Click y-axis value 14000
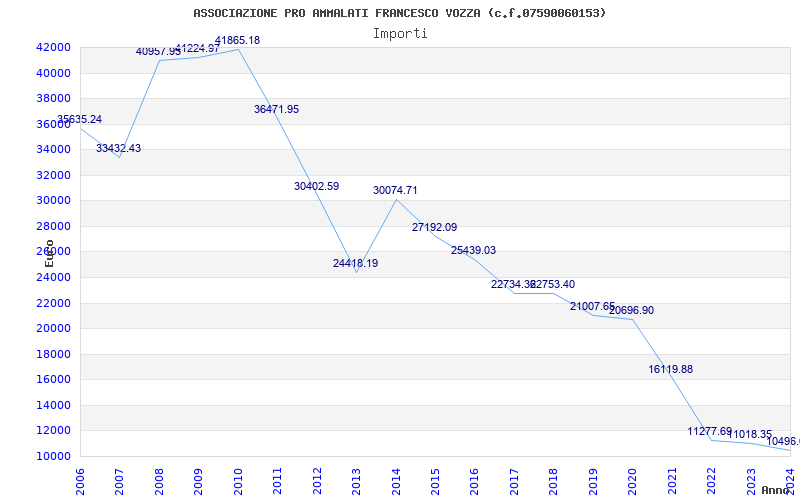This screenshot has height=500, width=800. (53, 405)
